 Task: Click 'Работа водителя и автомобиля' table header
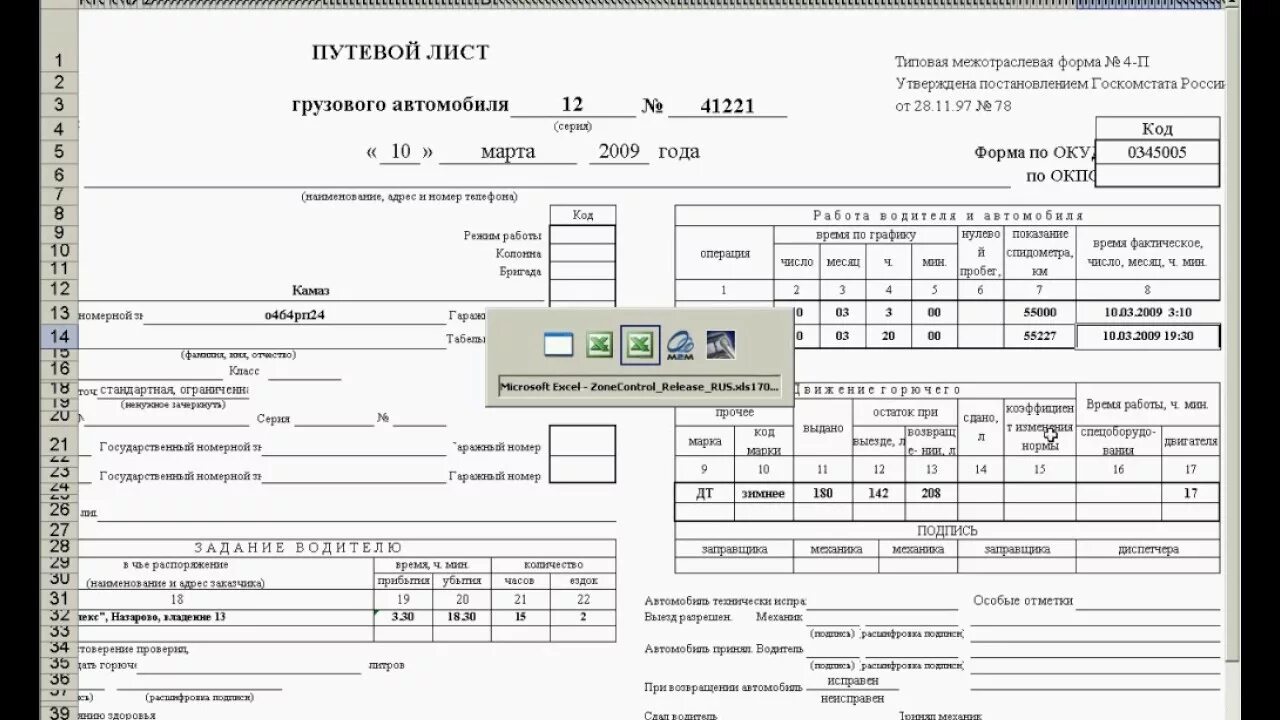click(947, 215)
